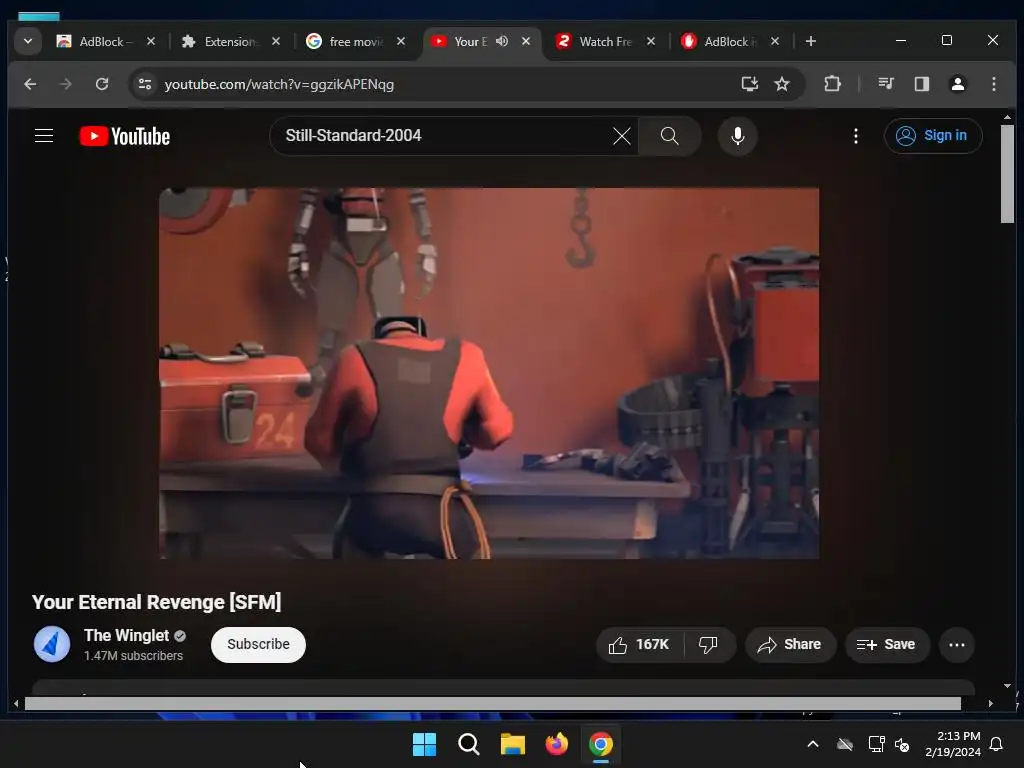Open OneDrive cloud tray icon
Viewport: 1024px width, 768px height.
[845, 744]
